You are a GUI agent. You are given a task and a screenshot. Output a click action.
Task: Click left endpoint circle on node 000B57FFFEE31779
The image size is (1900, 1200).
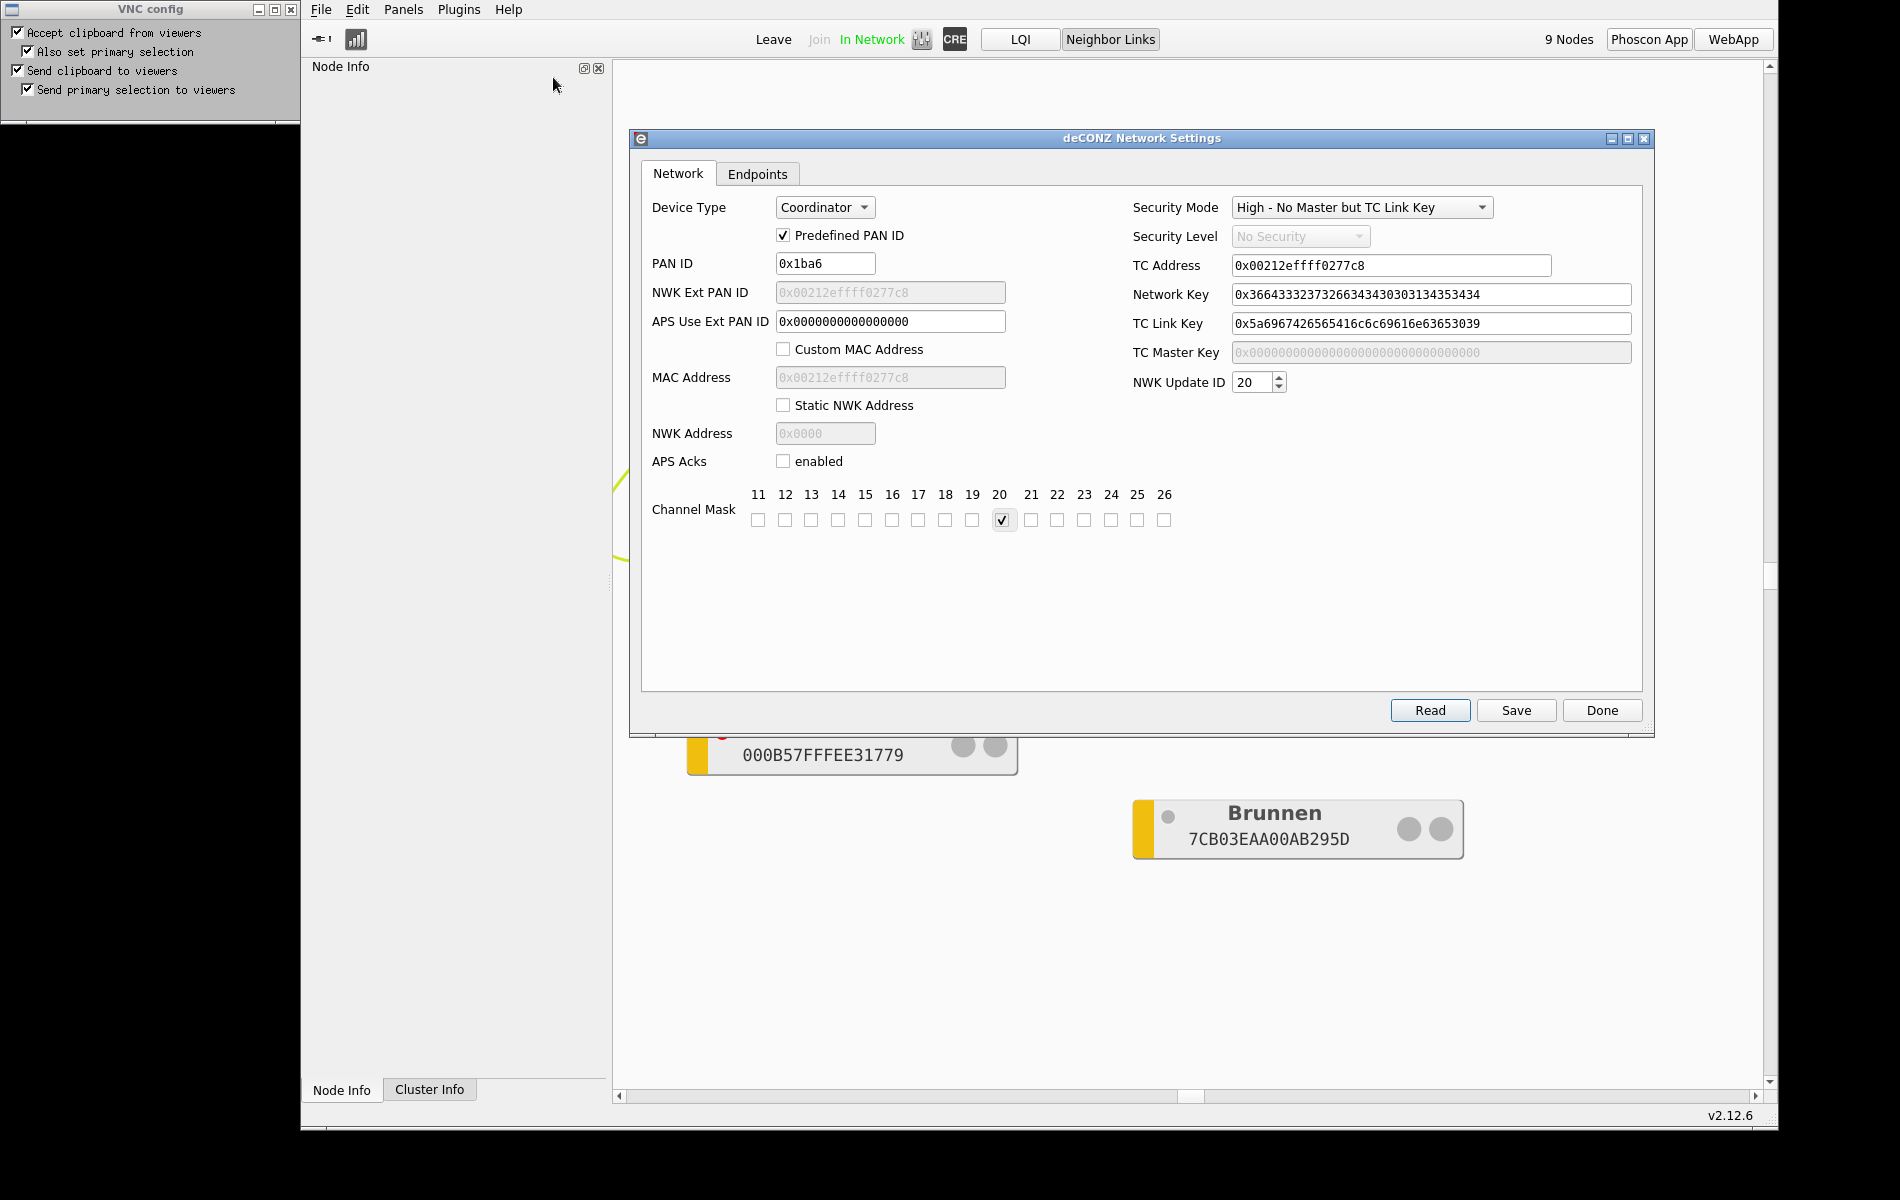pos(963,746)
